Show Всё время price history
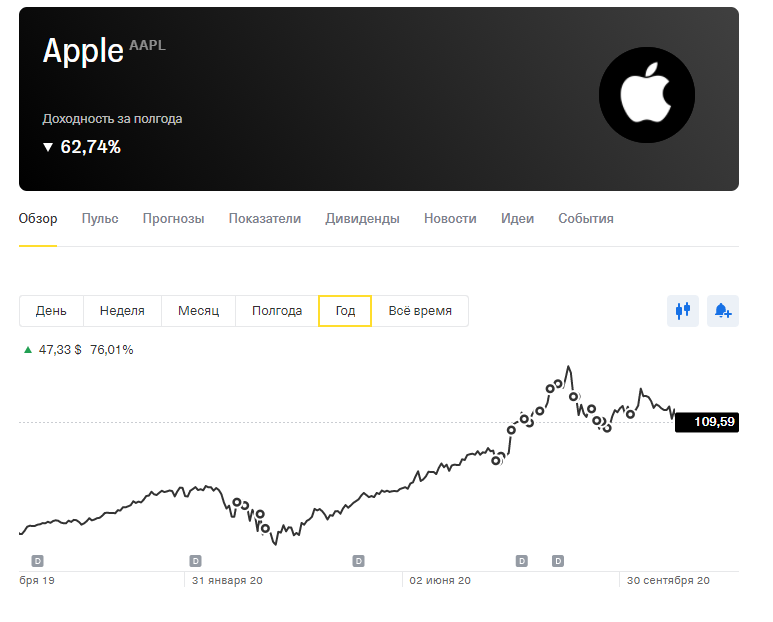The height and width of the screenshot is (622, 773). click(420, 311)
